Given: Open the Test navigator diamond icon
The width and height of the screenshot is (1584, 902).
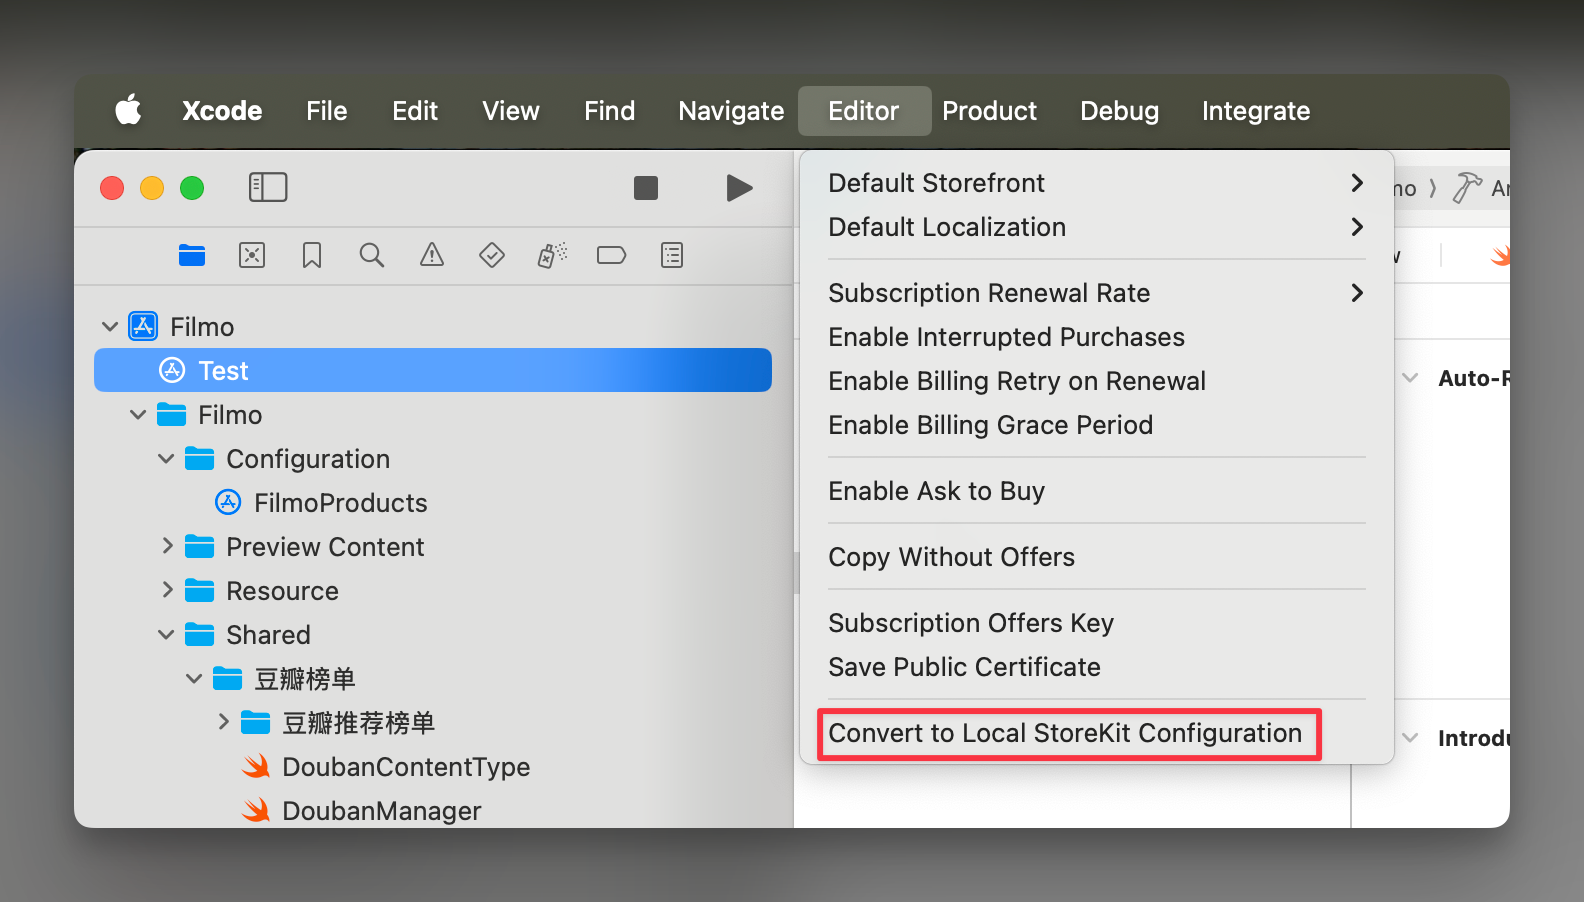Looking at the screenshot, I should pos(492,256).
